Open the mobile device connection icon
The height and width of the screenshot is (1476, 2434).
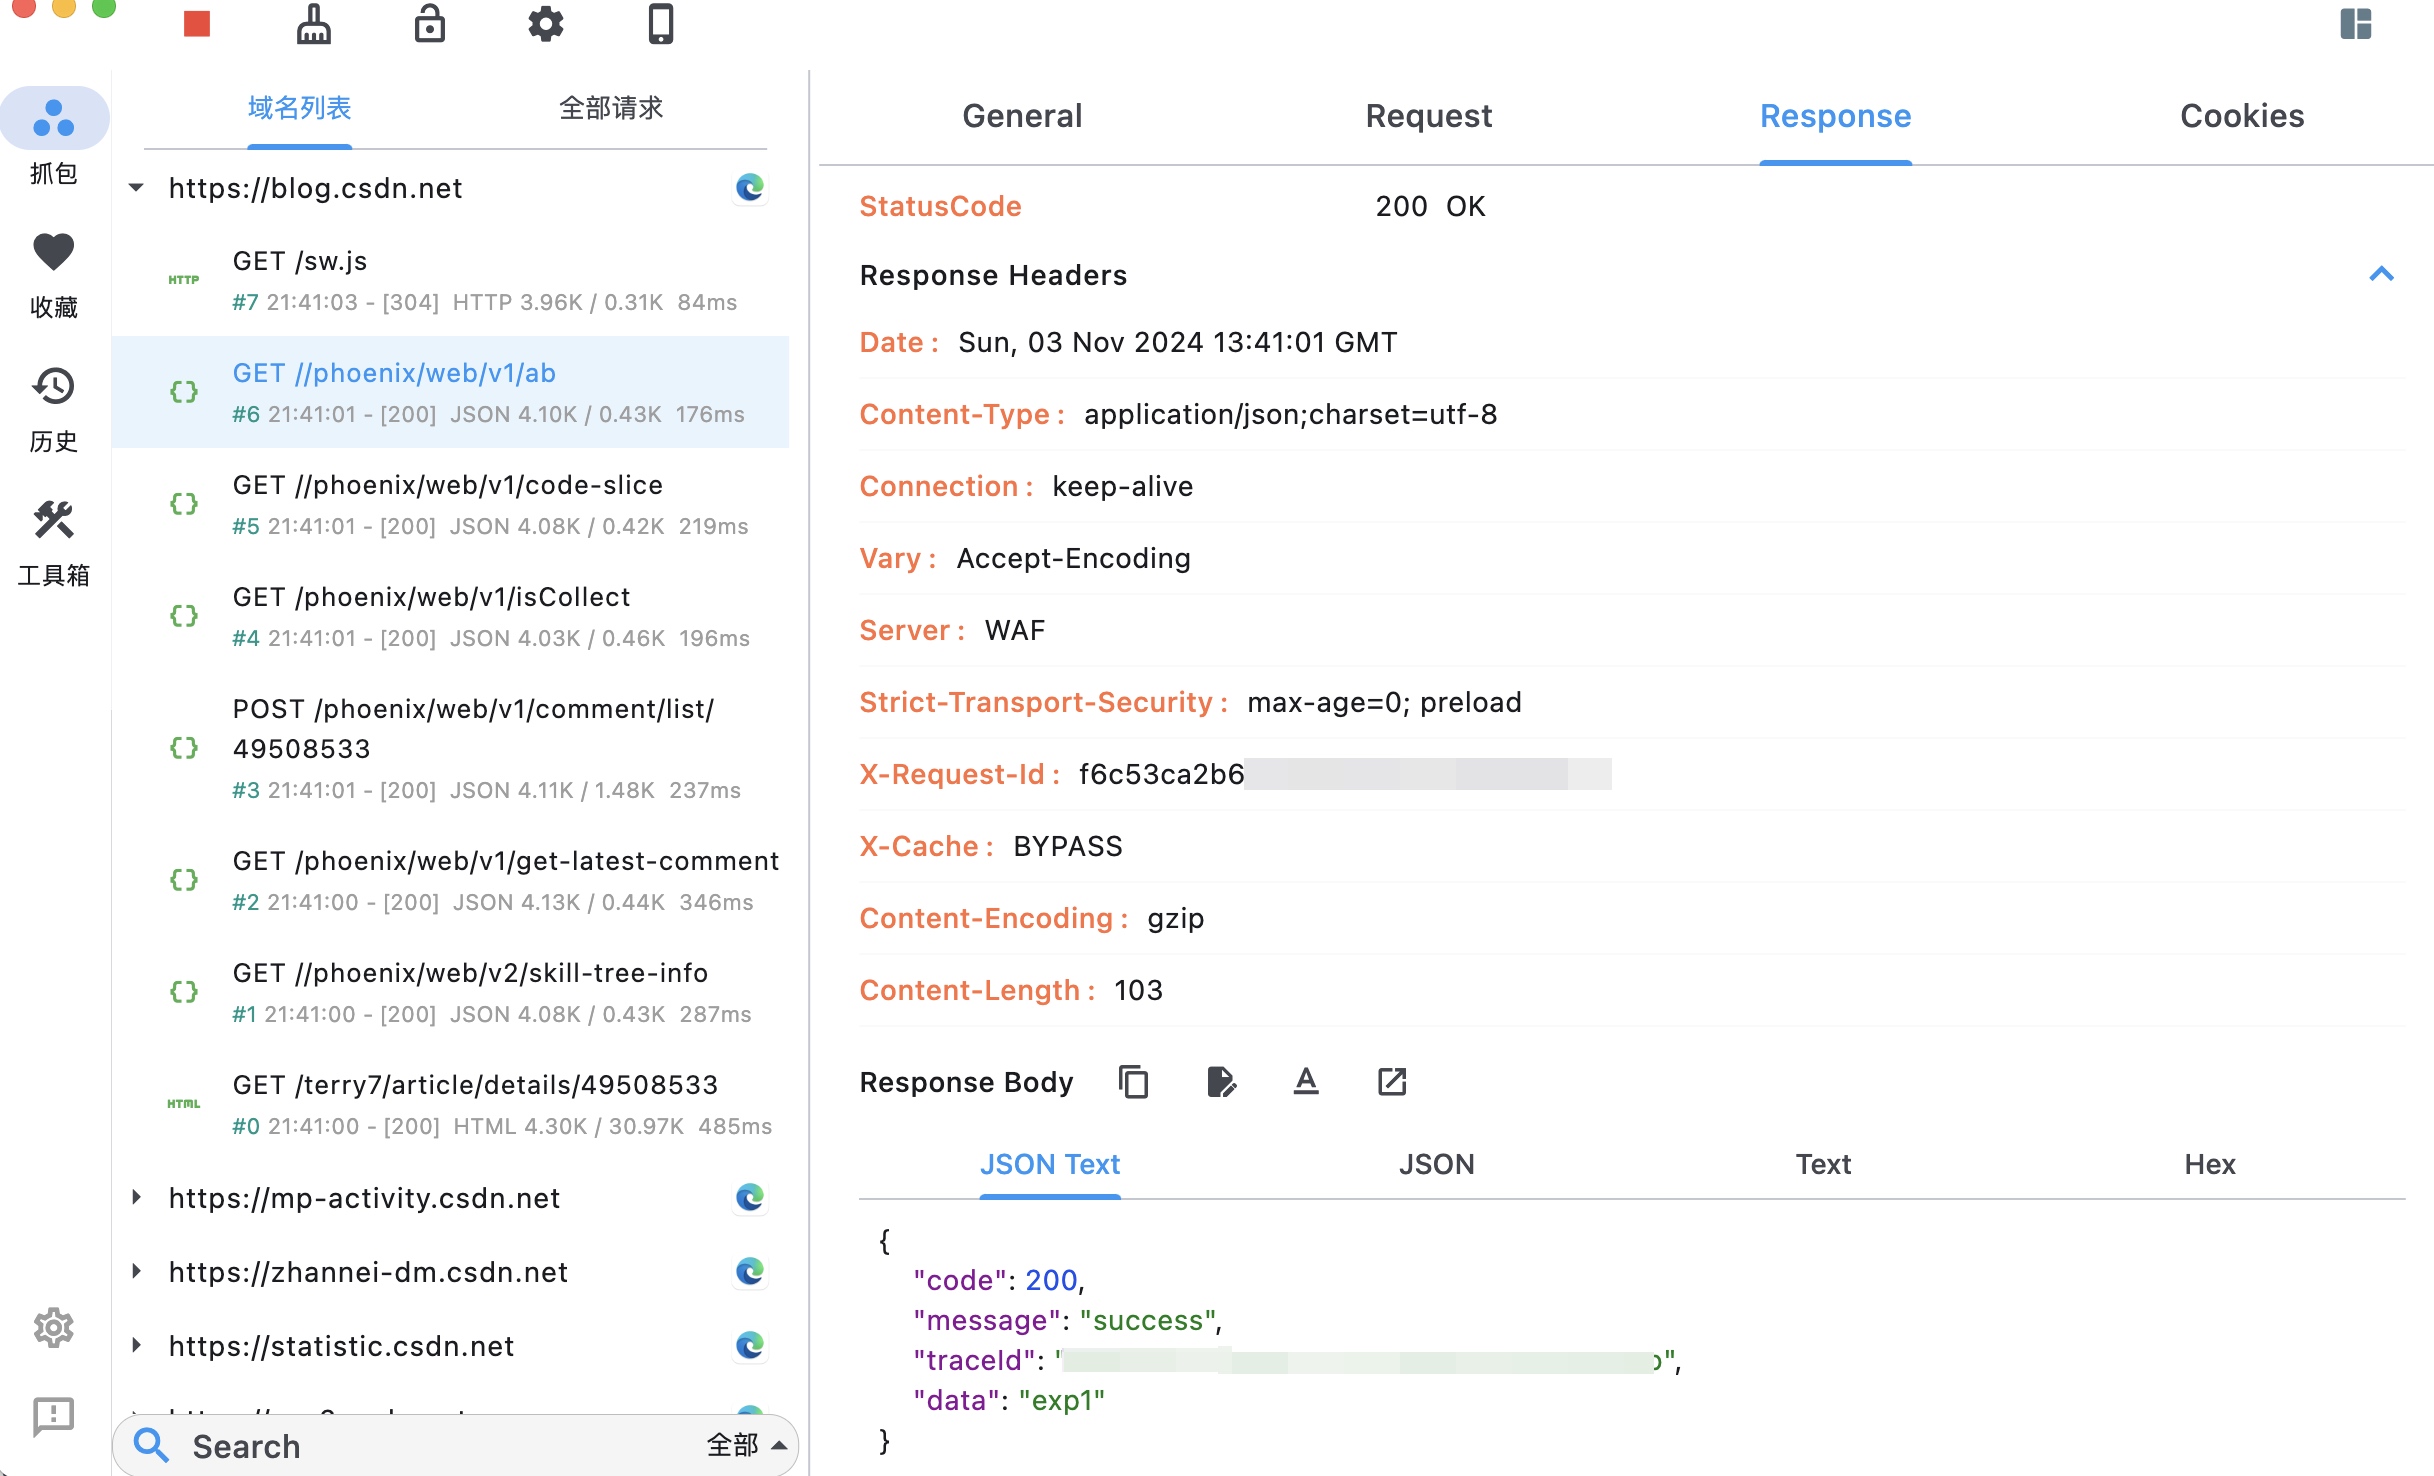661,24
